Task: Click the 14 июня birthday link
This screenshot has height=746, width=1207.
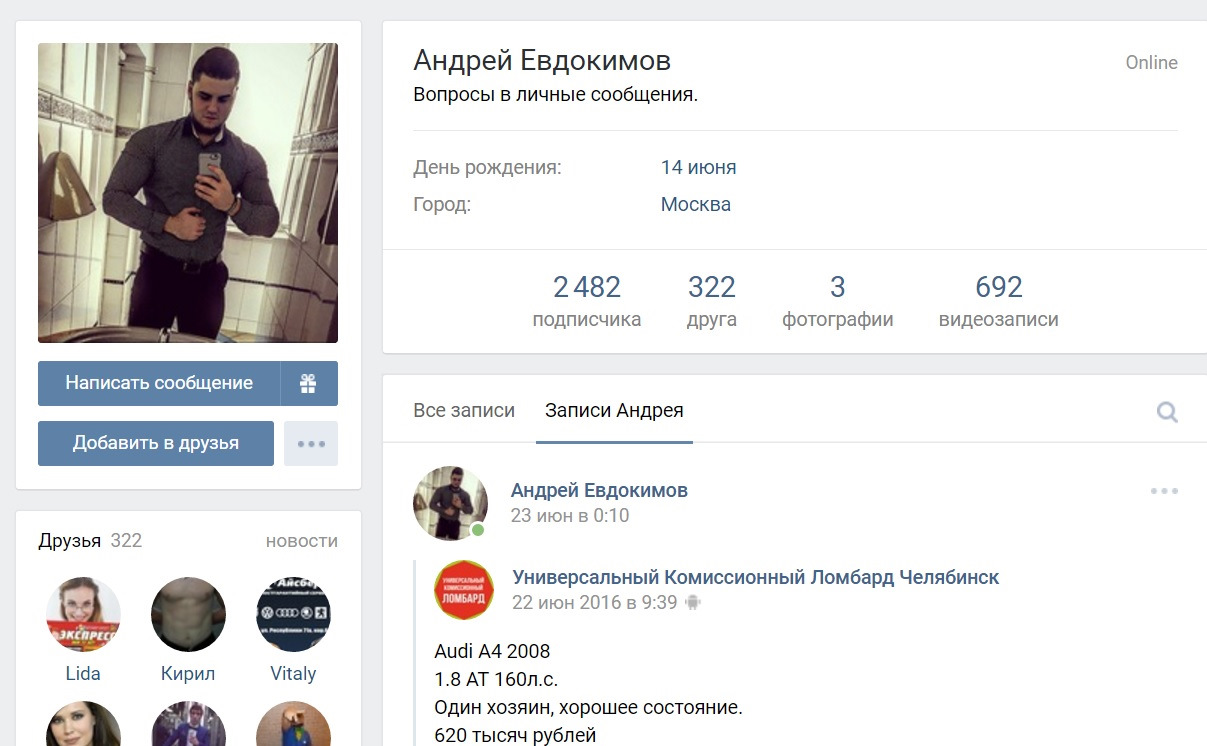Action: (x=698, y=167)
